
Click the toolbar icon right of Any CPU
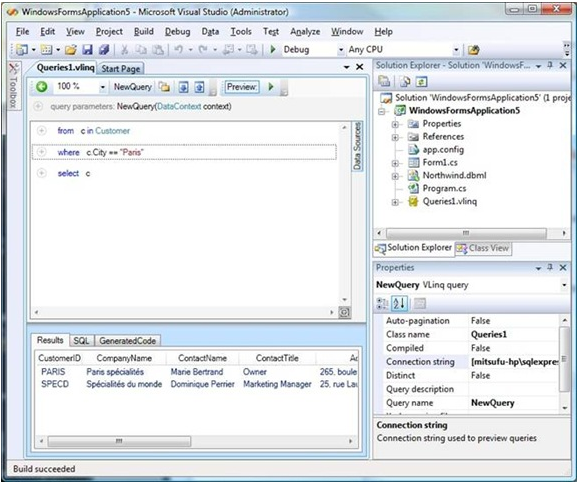tap(473, 50)
